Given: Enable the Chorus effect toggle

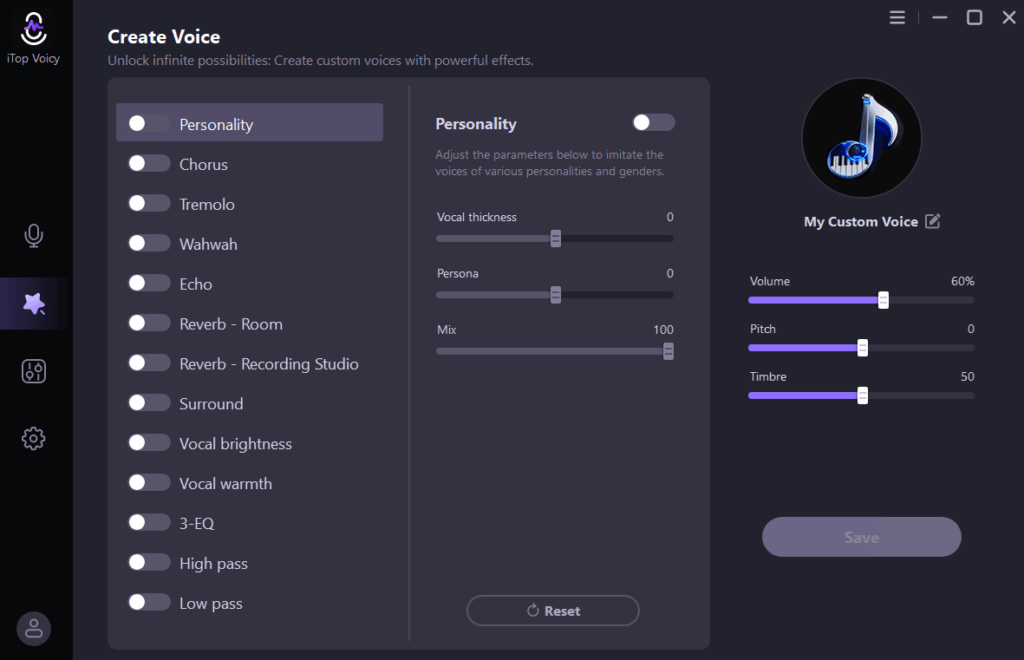Looking at the screenshot, I should pyautogui.click(x=149, y=164).
